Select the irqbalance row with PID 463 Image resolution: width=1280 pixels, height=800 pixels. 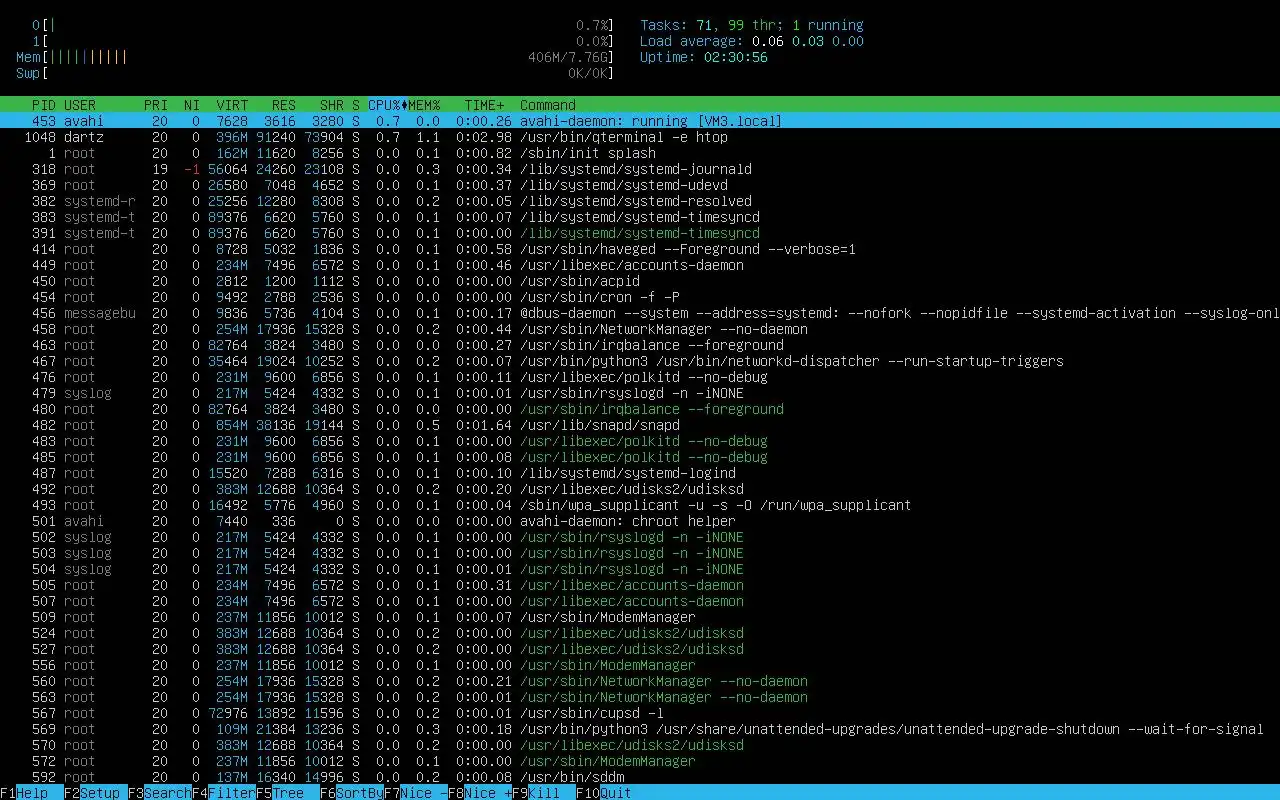640,345
